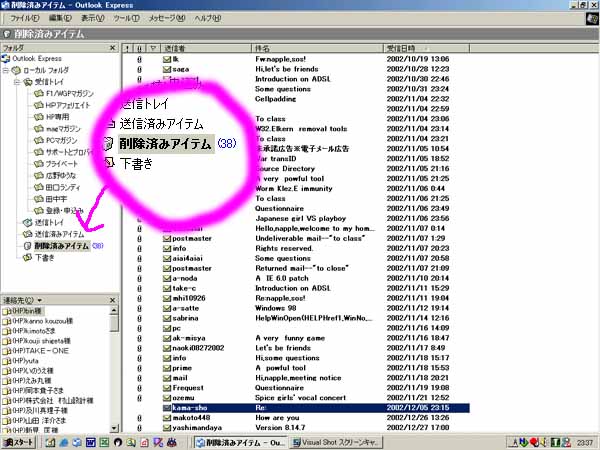
Task: Open the プライベート folder
Action: point(61,164)
